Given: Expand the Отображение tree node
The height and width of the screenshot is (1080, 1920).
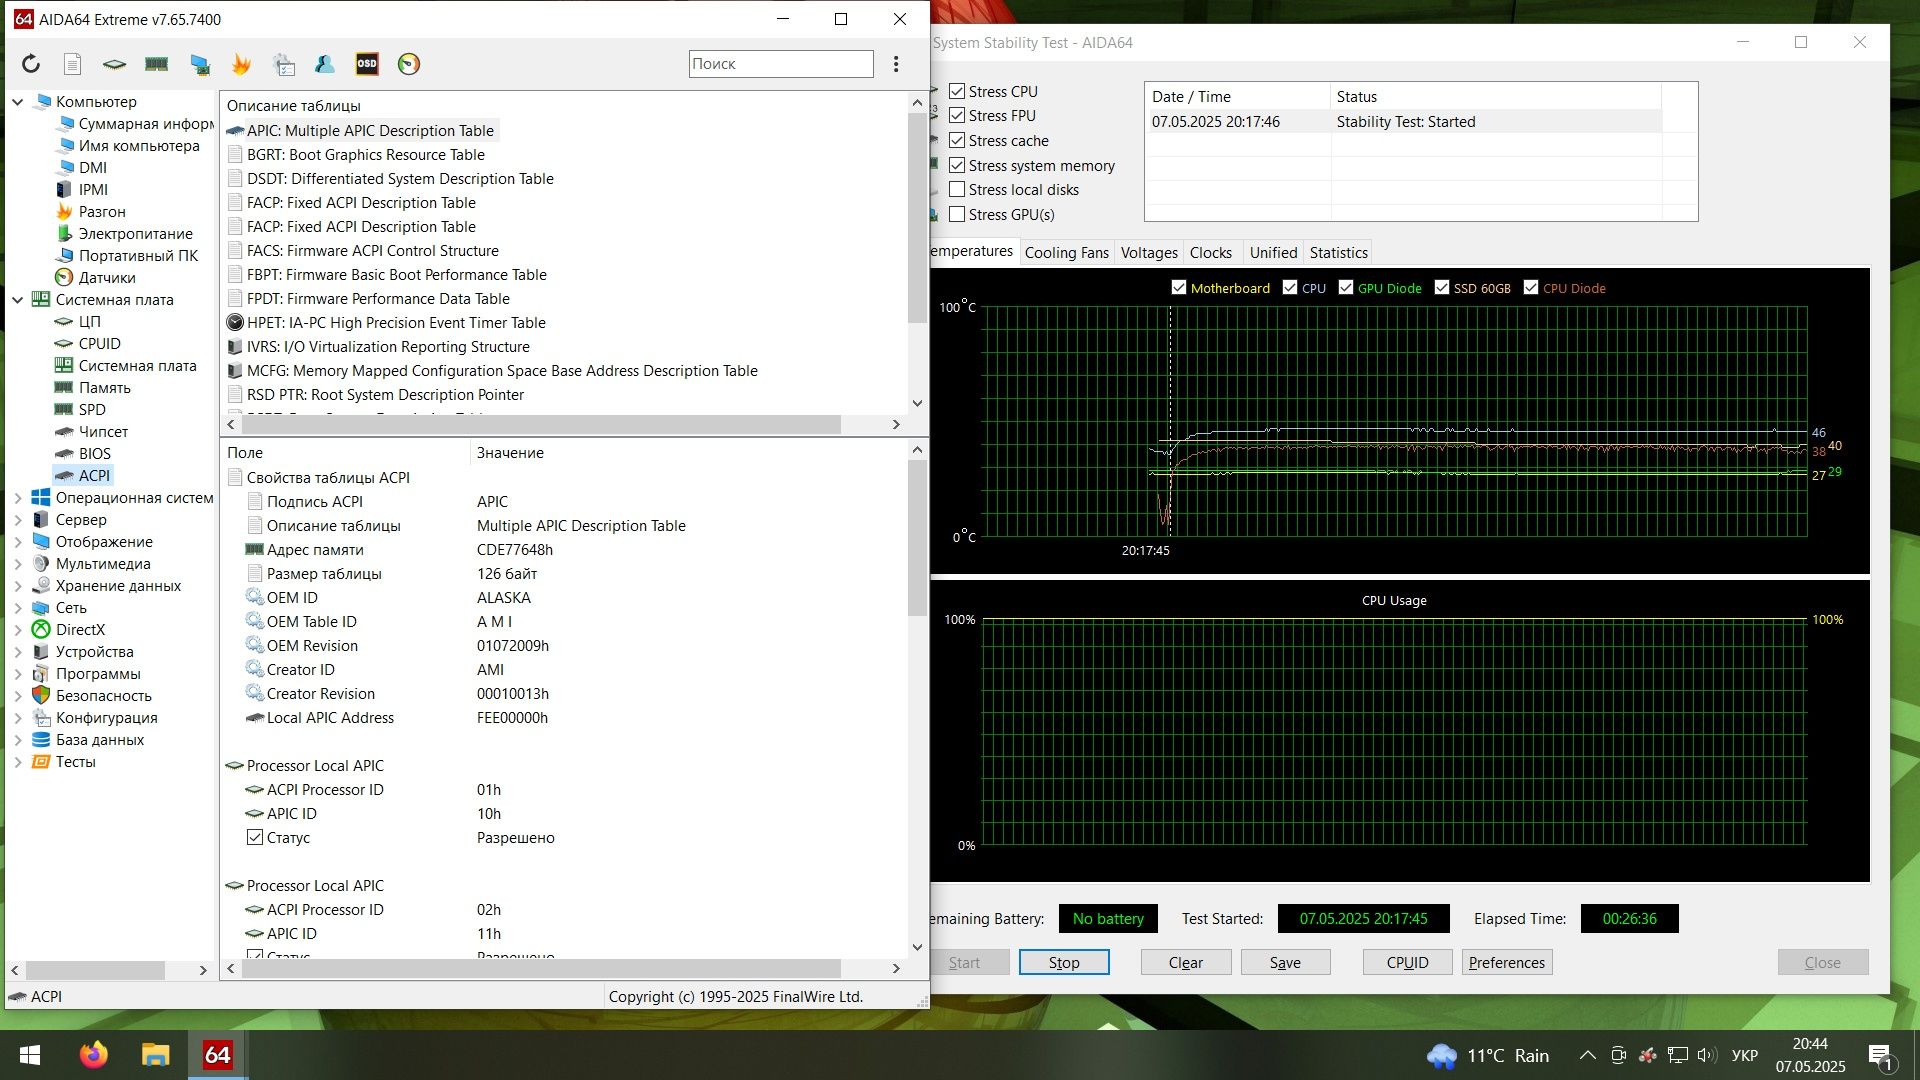Looking at the screenshot, I should click(17, 541).
